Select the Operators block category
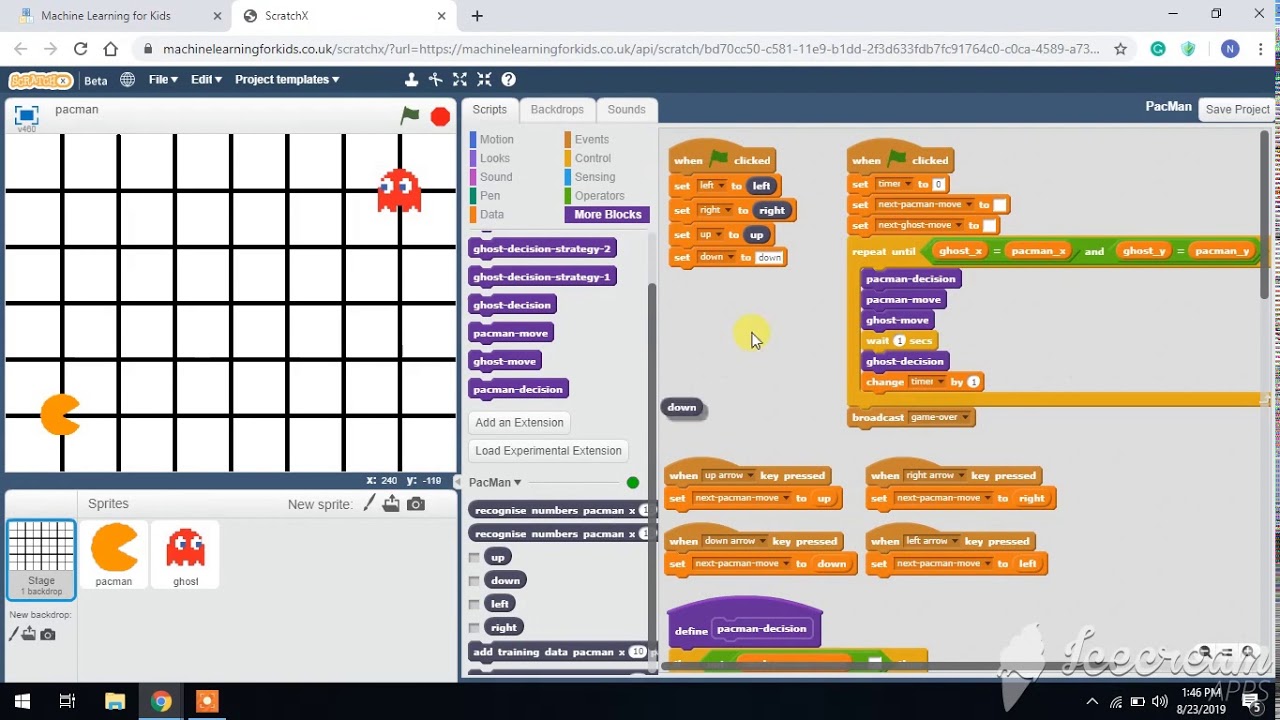1280x720 pixels. coord(599,196)
